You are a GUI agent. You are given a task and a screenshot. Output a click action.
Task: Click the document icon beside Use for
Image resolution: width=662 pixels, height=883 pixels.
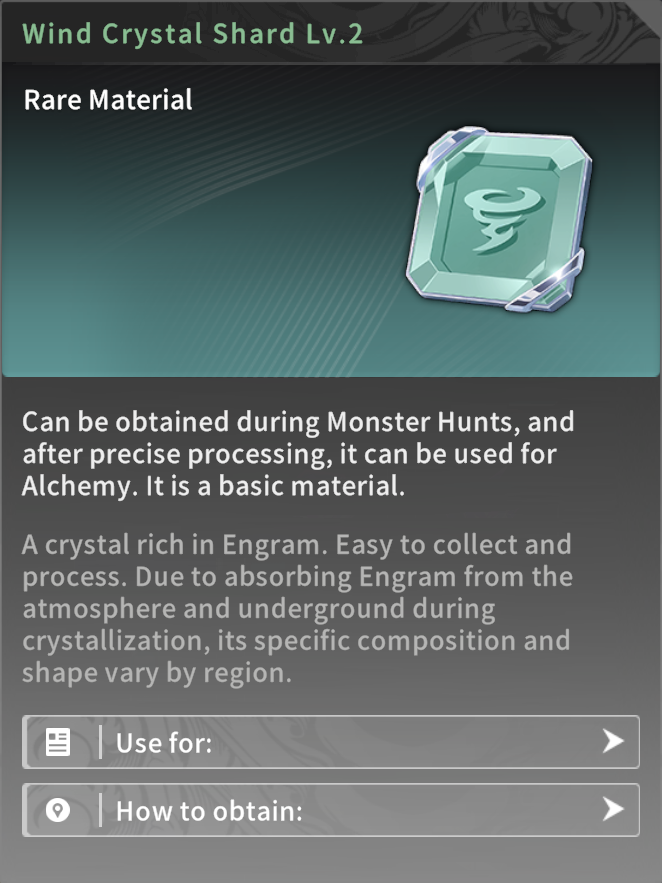coord(57,742)
